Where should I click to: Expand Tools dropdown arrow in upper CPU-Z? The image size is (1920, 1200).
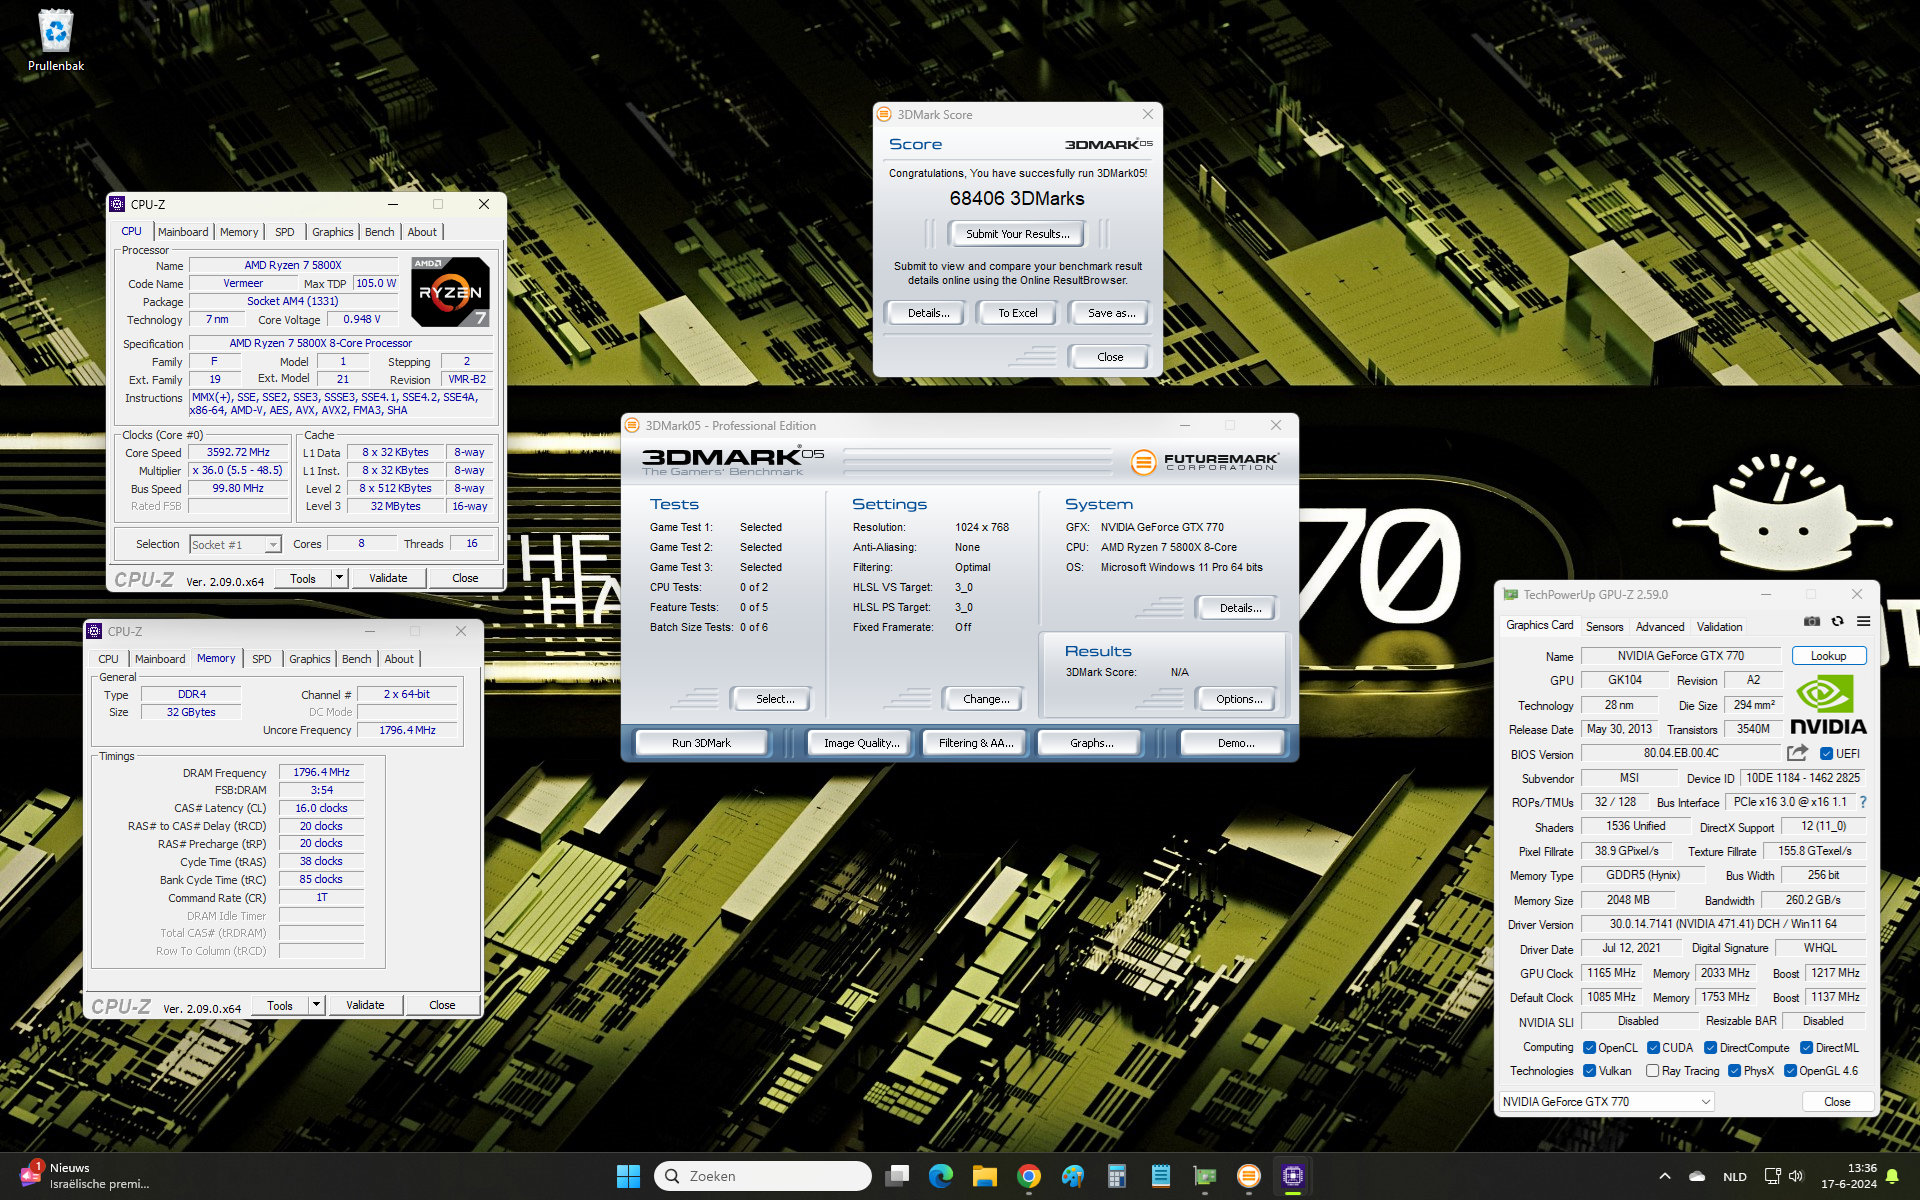pyautogui.click(x=340, y=578)
